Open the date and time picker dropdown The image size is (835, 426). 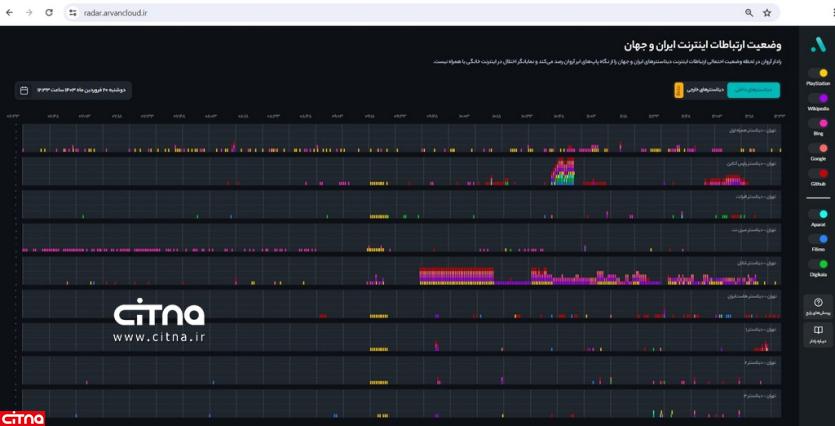click(74, 91)
